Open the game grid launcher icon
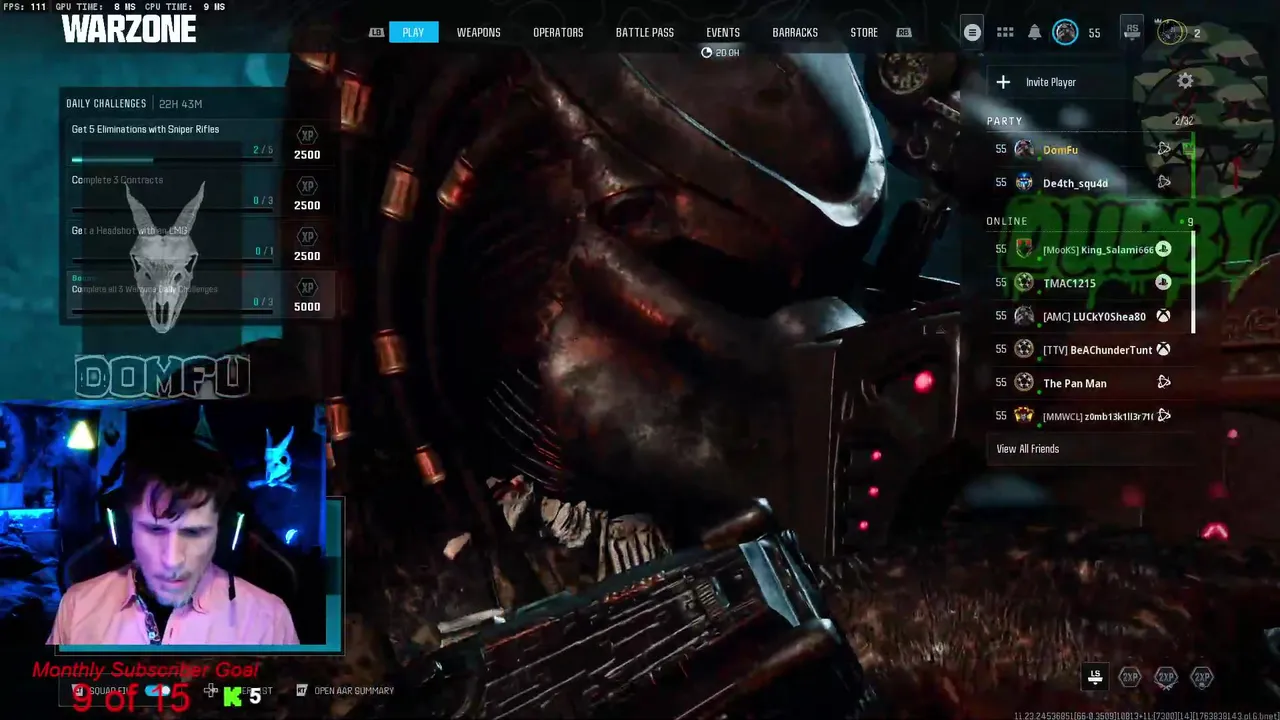 click(x=1005, y=32)
